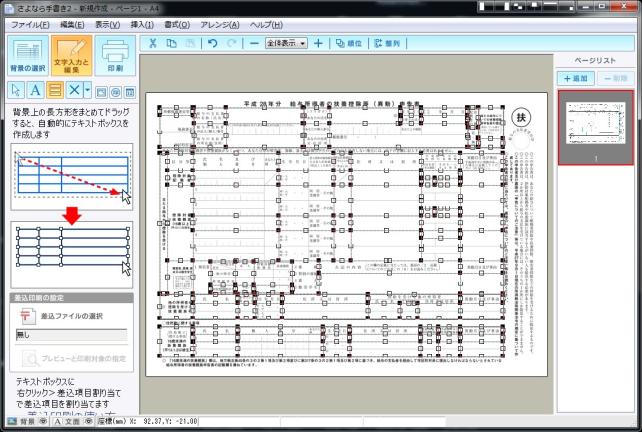The width and height of the screenshot is (642, 432).
Task: Click the stamp insert small icon
Action: pos(115,93)
